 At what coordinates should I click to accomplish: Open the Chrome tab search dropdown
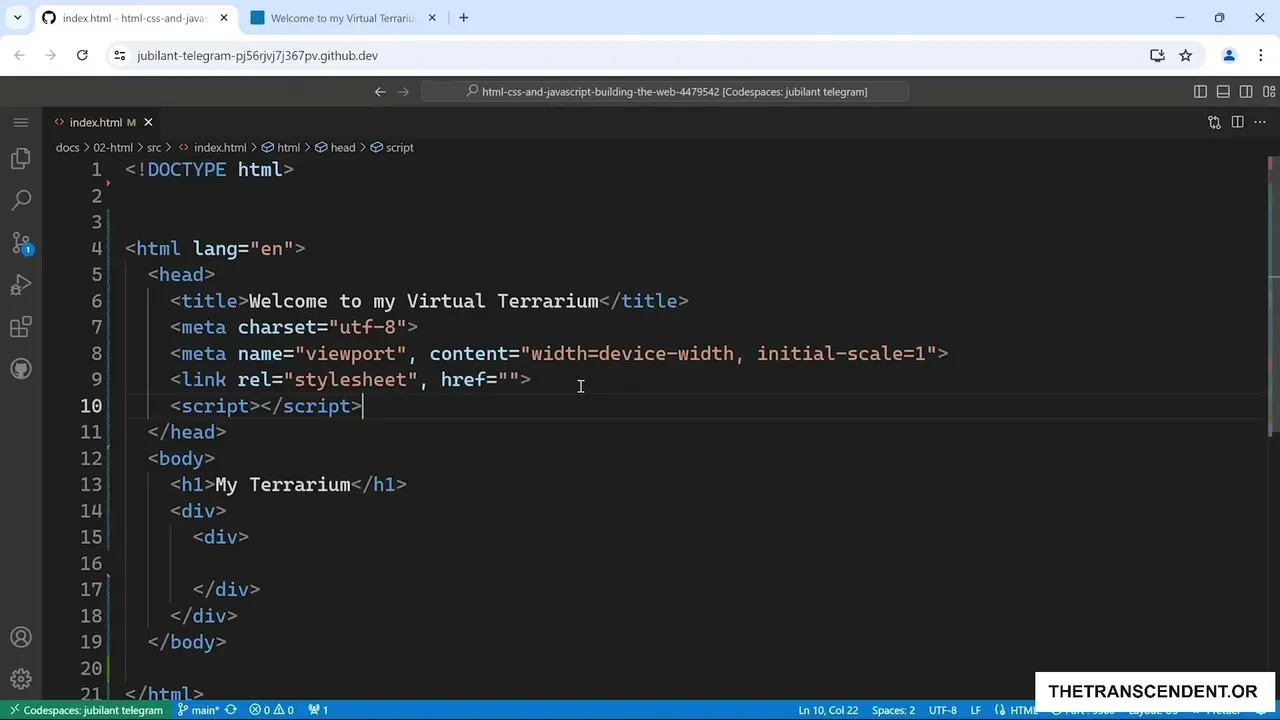17,17
